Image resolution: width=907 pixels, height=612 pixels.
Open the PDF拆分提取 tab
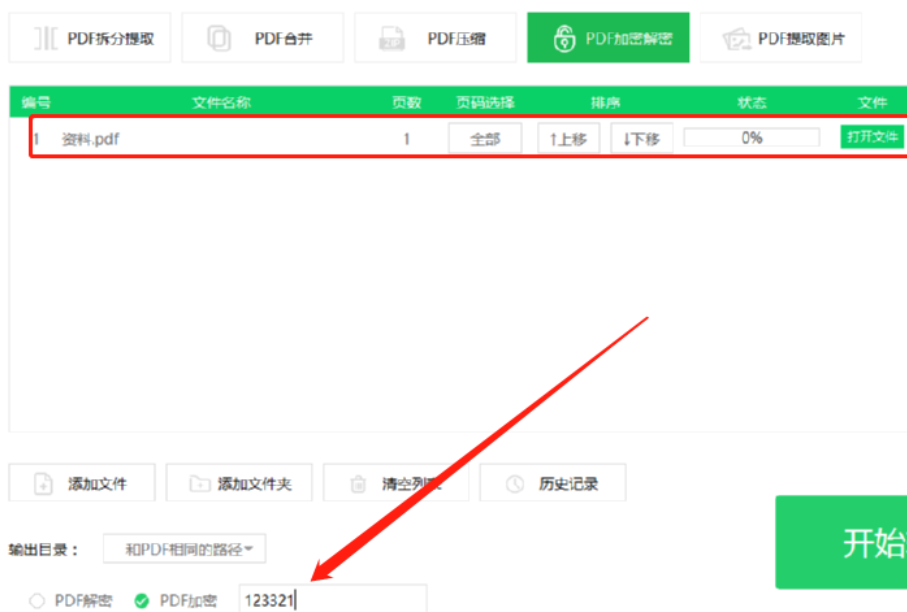click(x=90, y=38)
